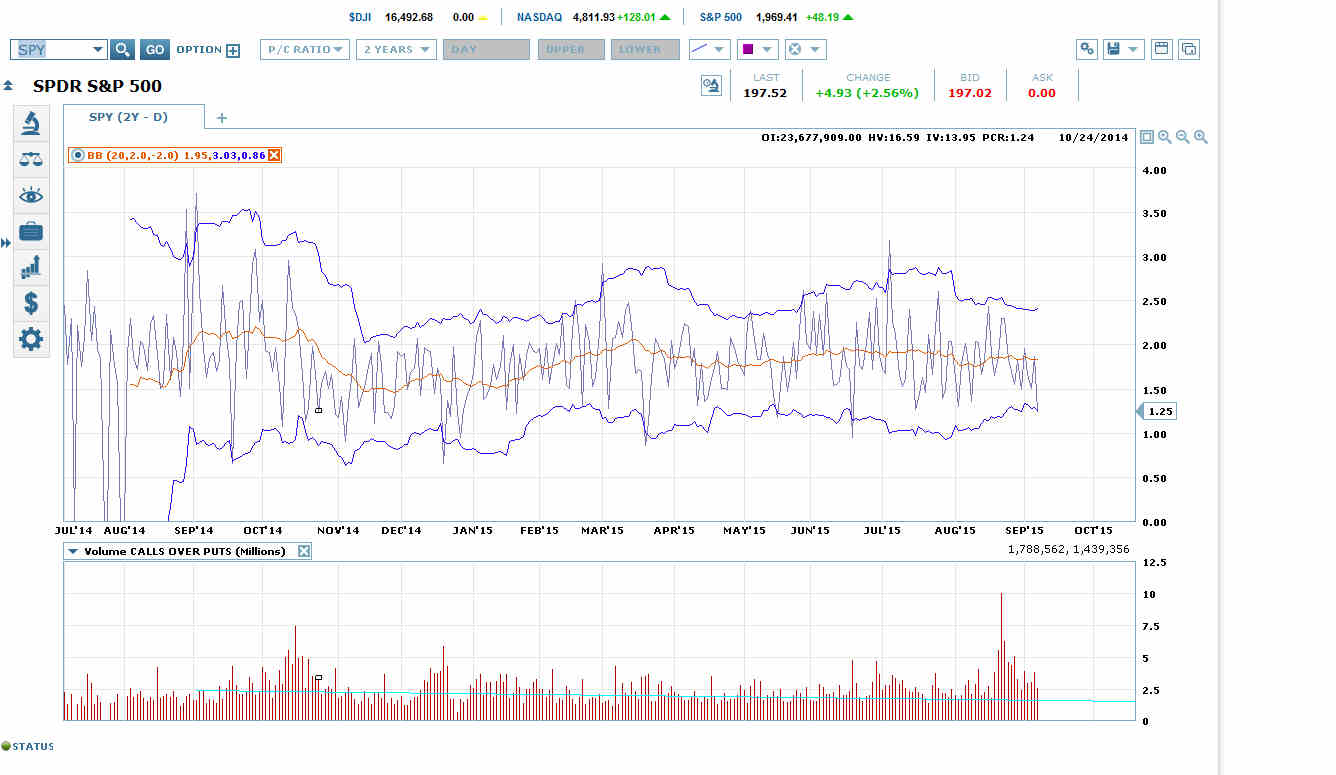Open the gear settings sidebar icon
1336x775 pixels.
[31, 339]
